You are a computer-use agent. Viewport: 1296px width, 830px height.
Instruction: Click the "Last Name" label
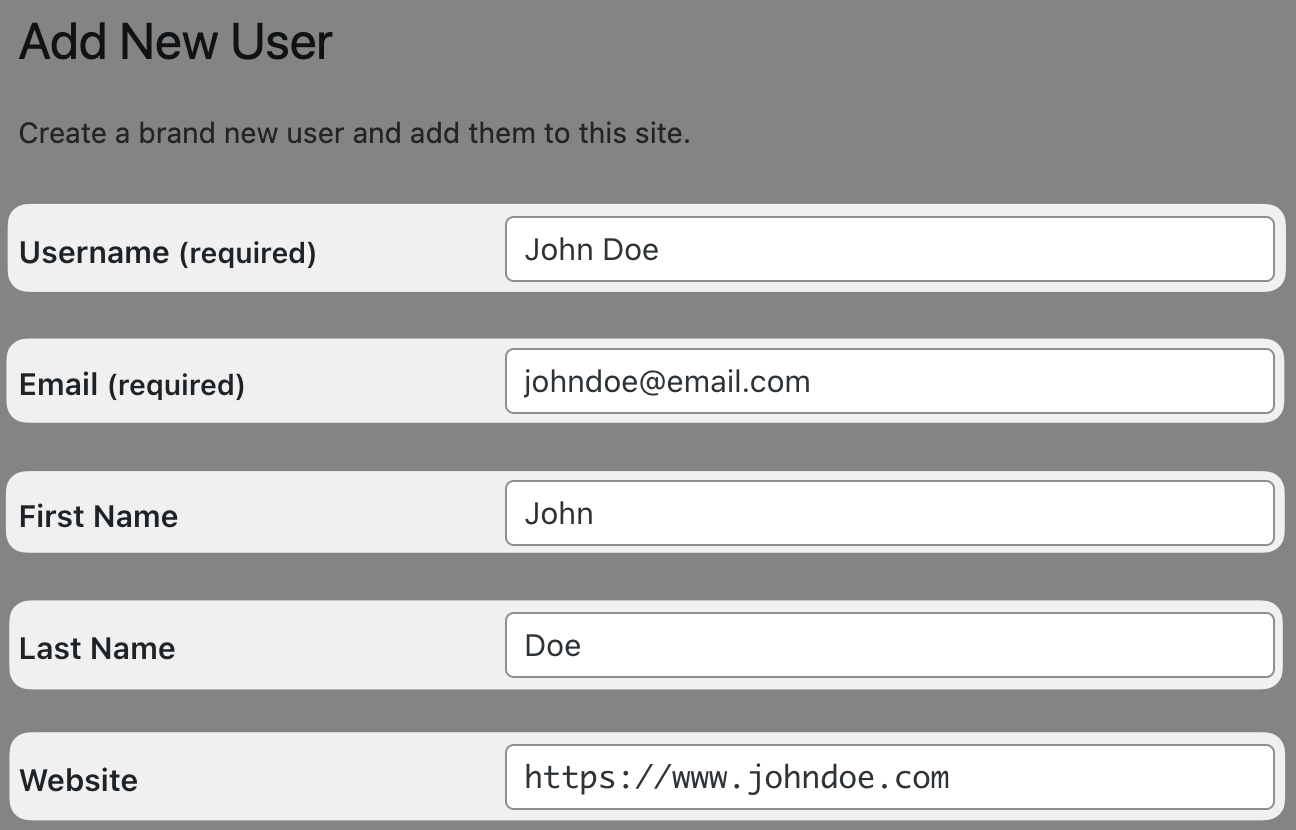coord(97,649)
